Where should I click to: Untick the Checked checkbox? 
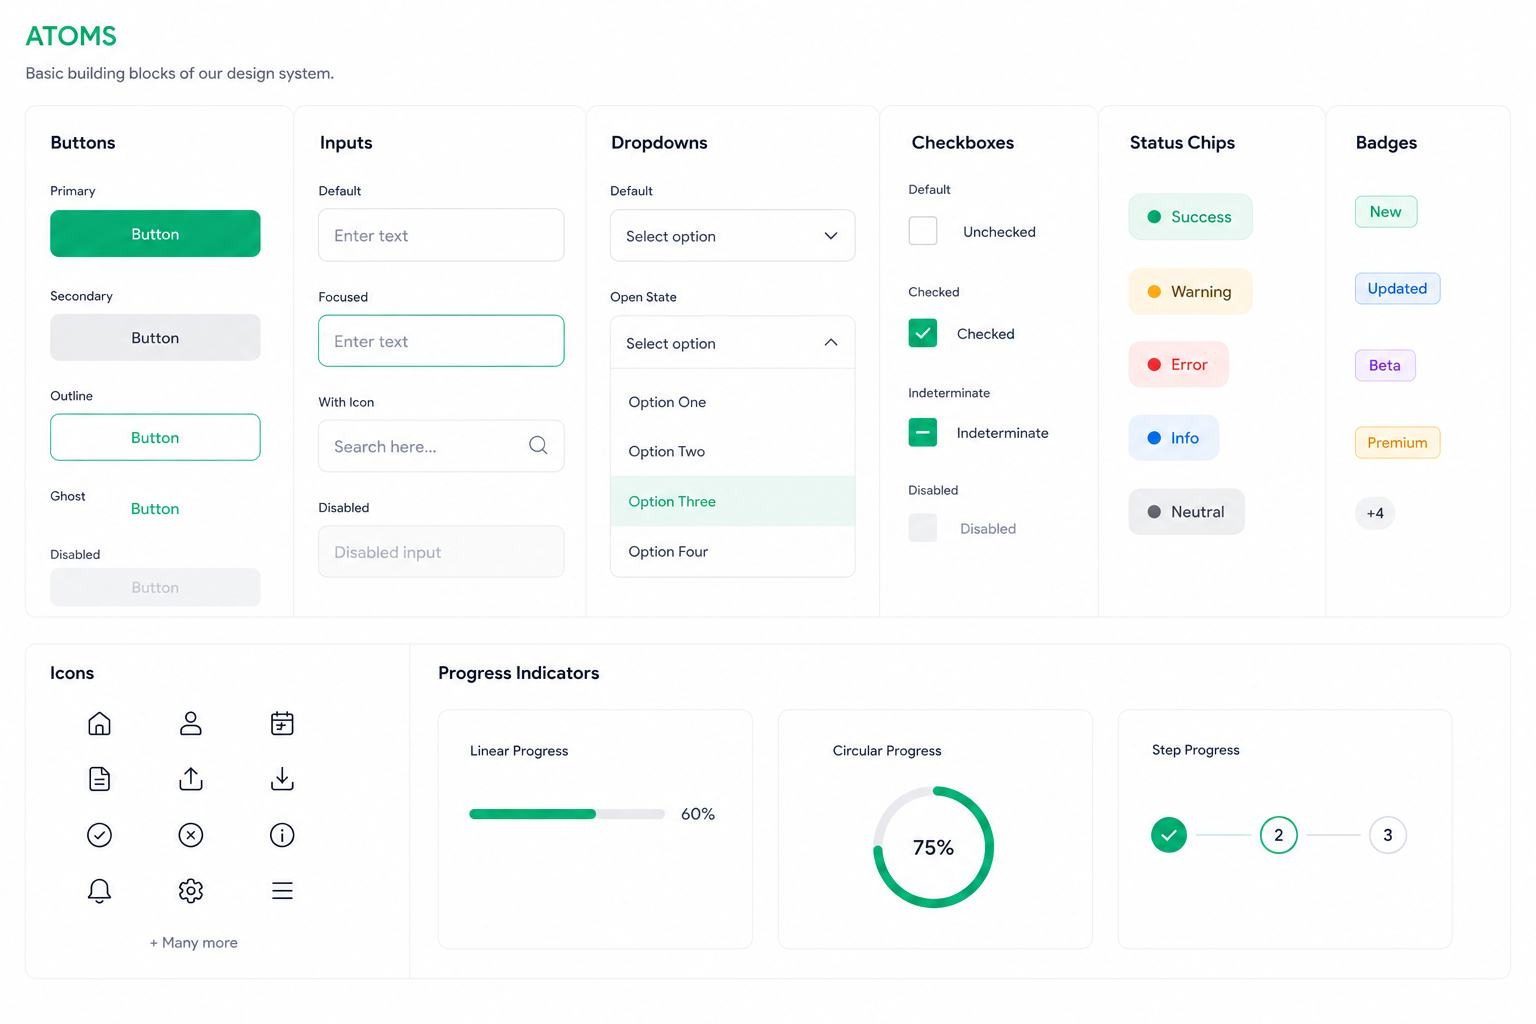coord(922,333)
